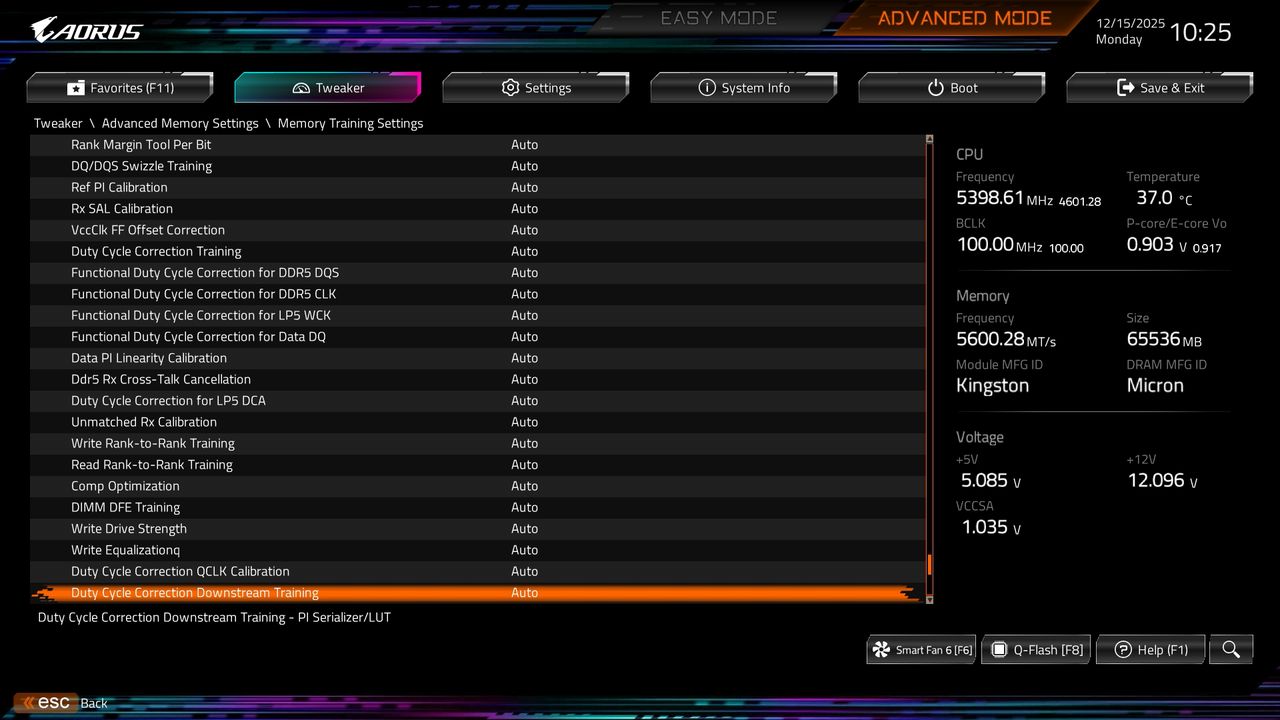1280x720 pixels.
Task: Click the esc back chevron icon
Action: point(27,702)
